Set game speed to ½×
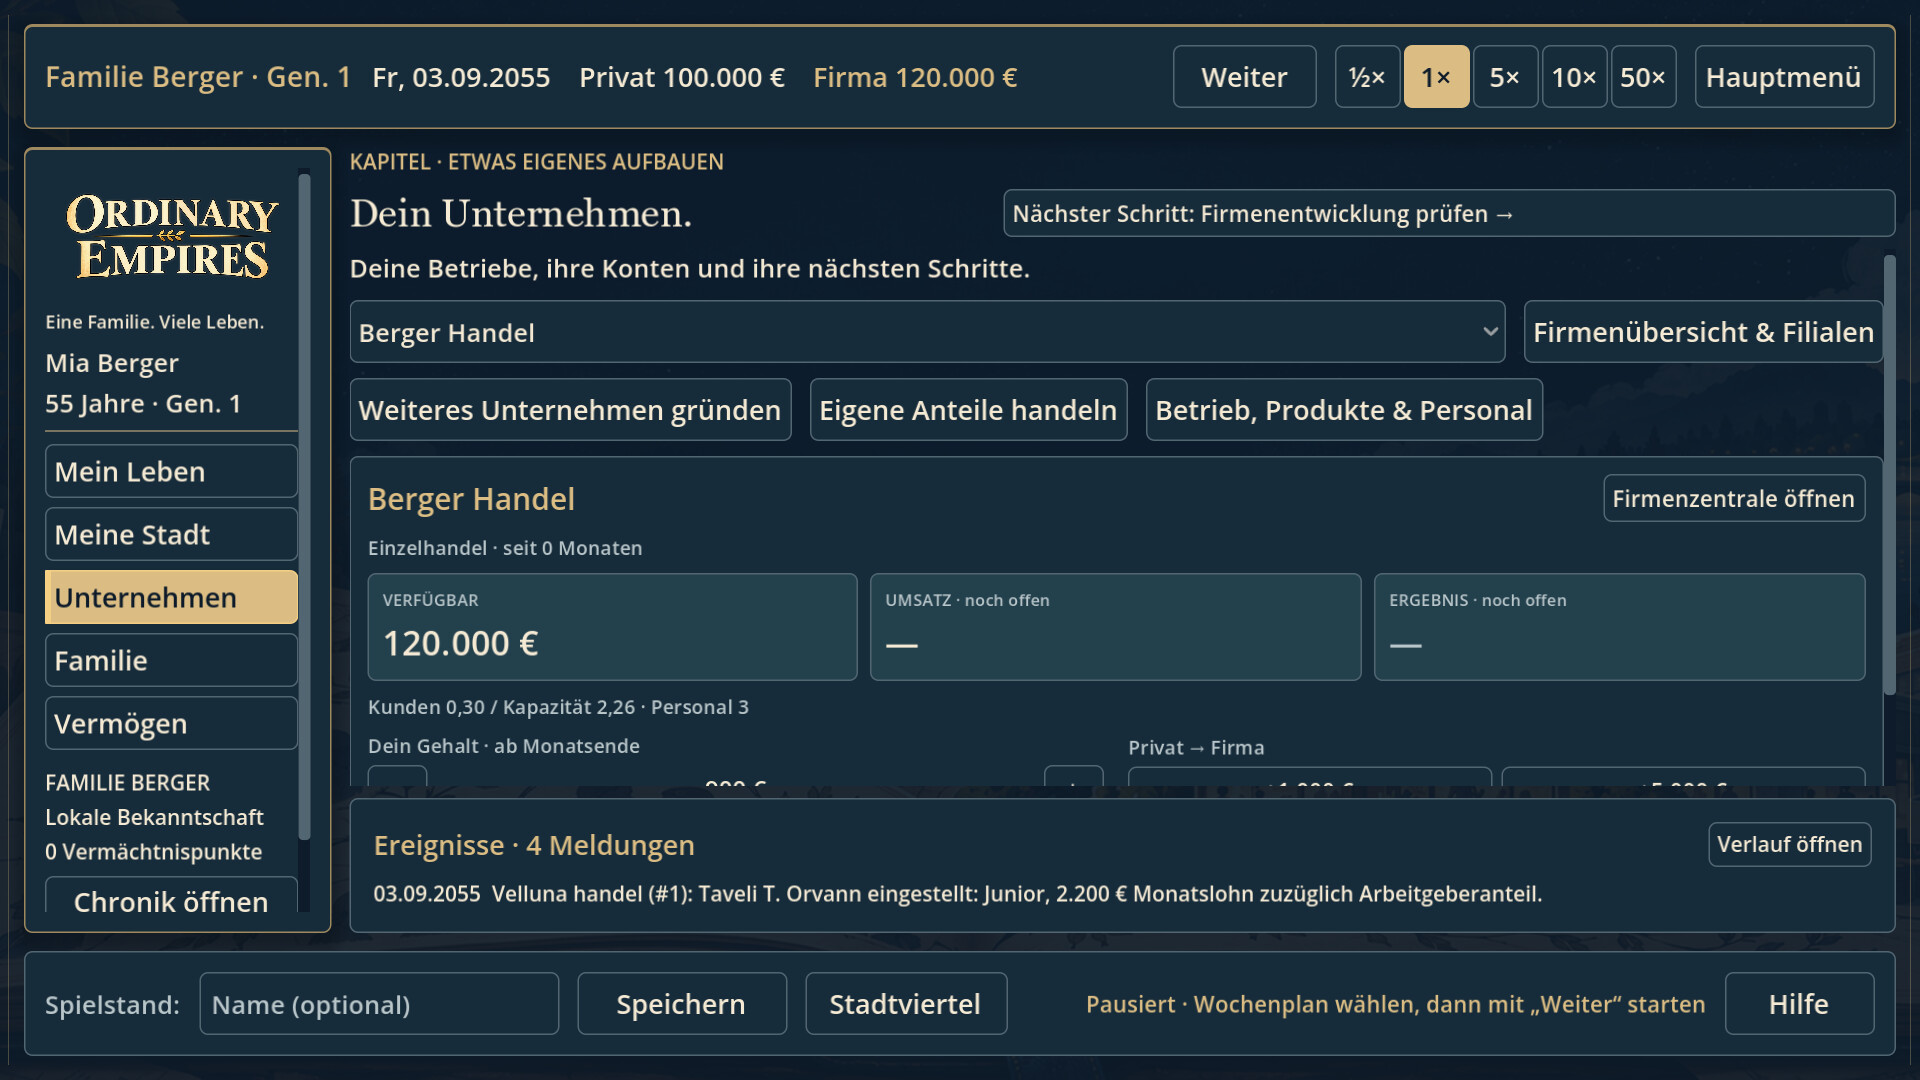 (x=1367, y=77)
